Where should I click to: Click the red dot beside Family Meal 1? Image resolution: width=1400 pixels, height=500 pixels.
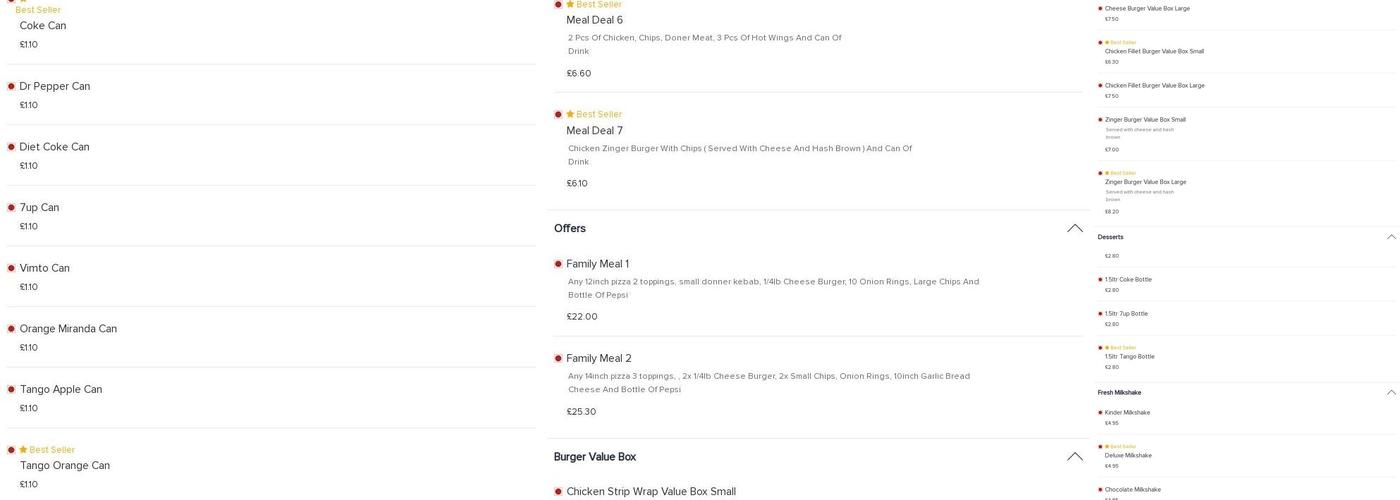click(x=558, y=264)
